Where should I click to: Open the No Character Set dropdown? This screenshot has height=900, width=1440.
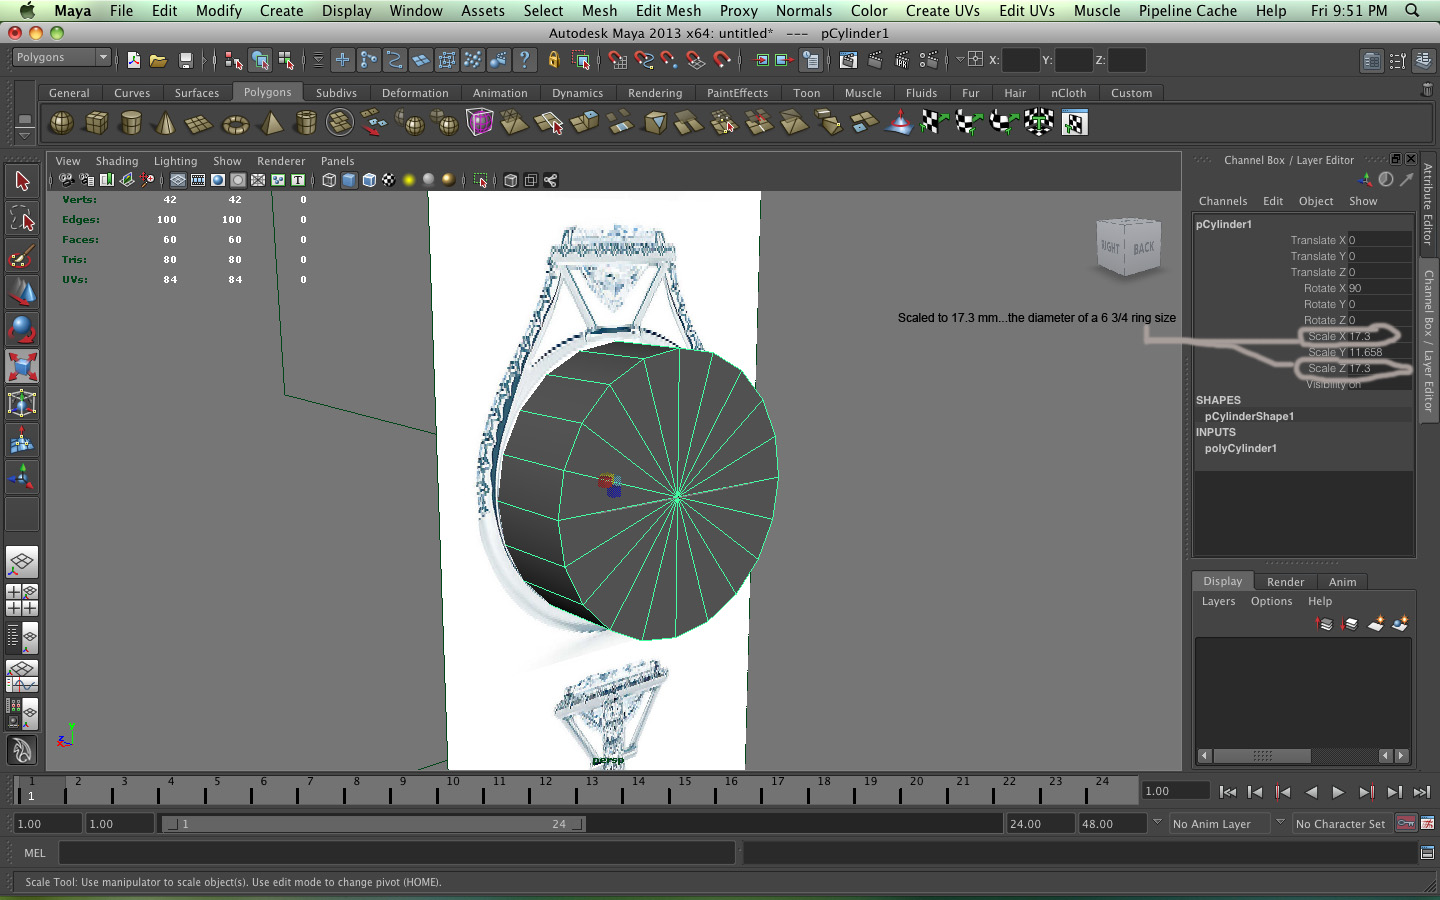point(1341,823)
